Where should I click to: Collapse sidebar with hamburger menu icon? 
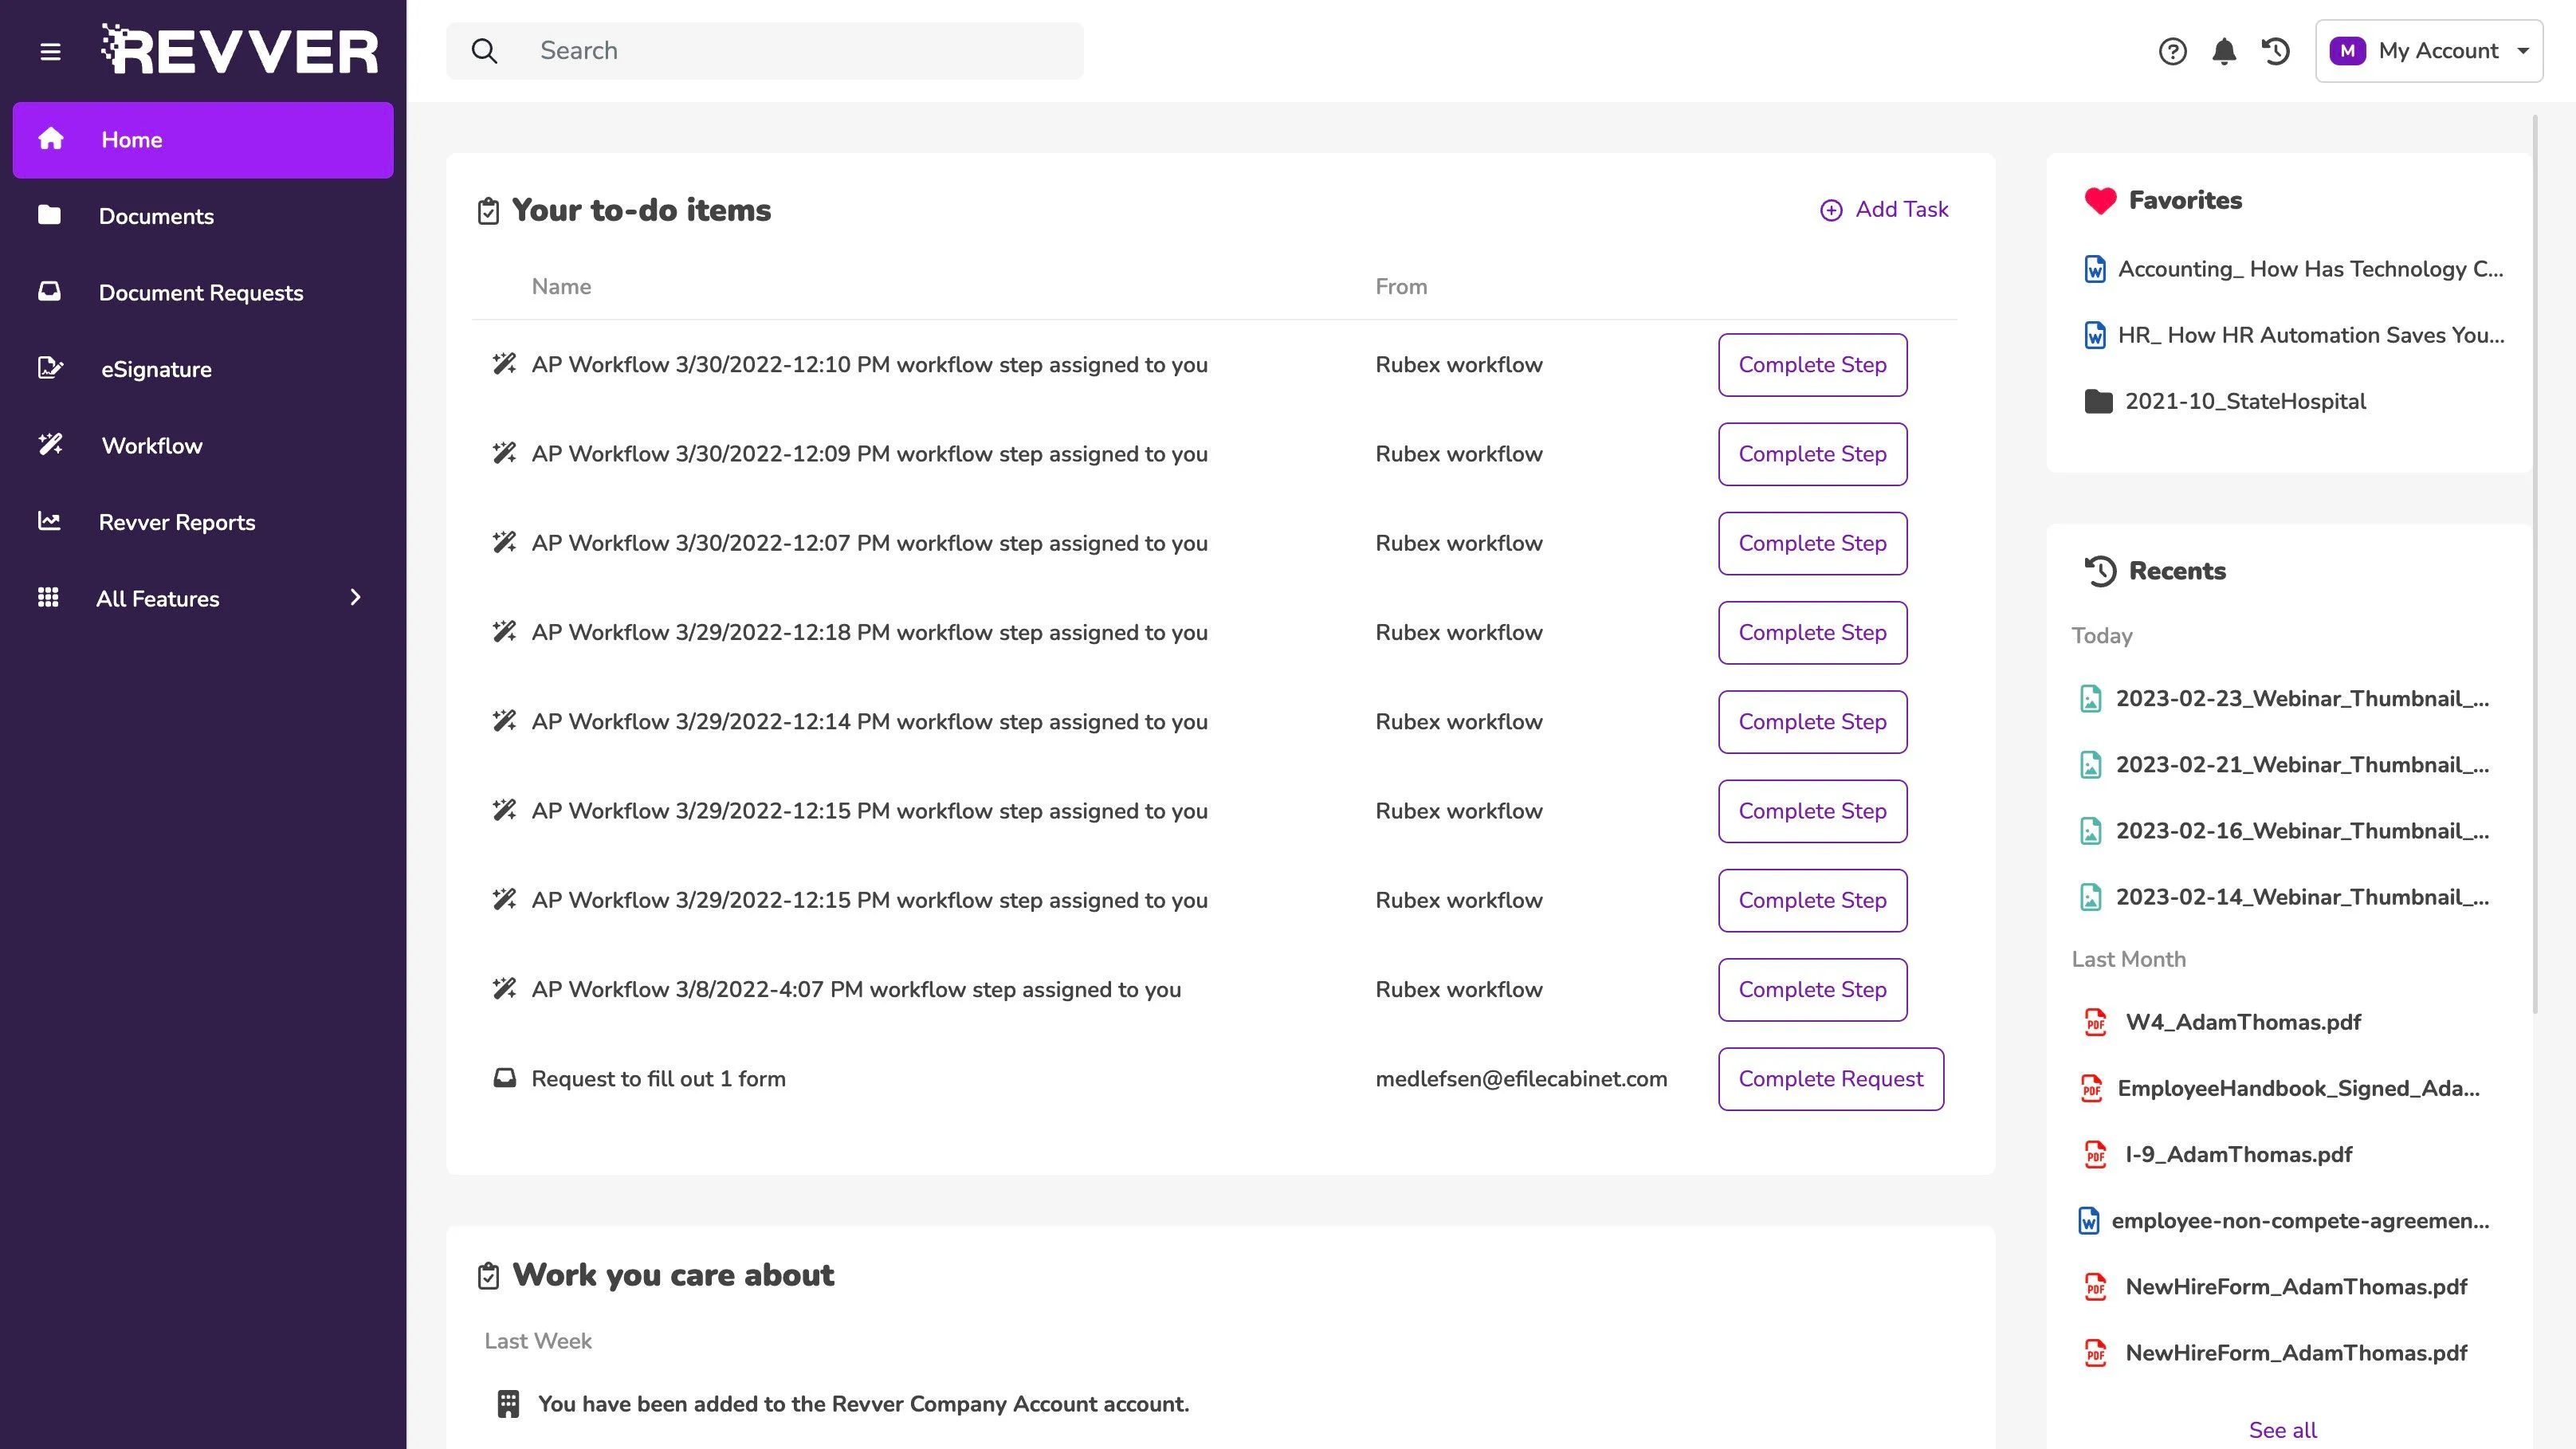50,51
